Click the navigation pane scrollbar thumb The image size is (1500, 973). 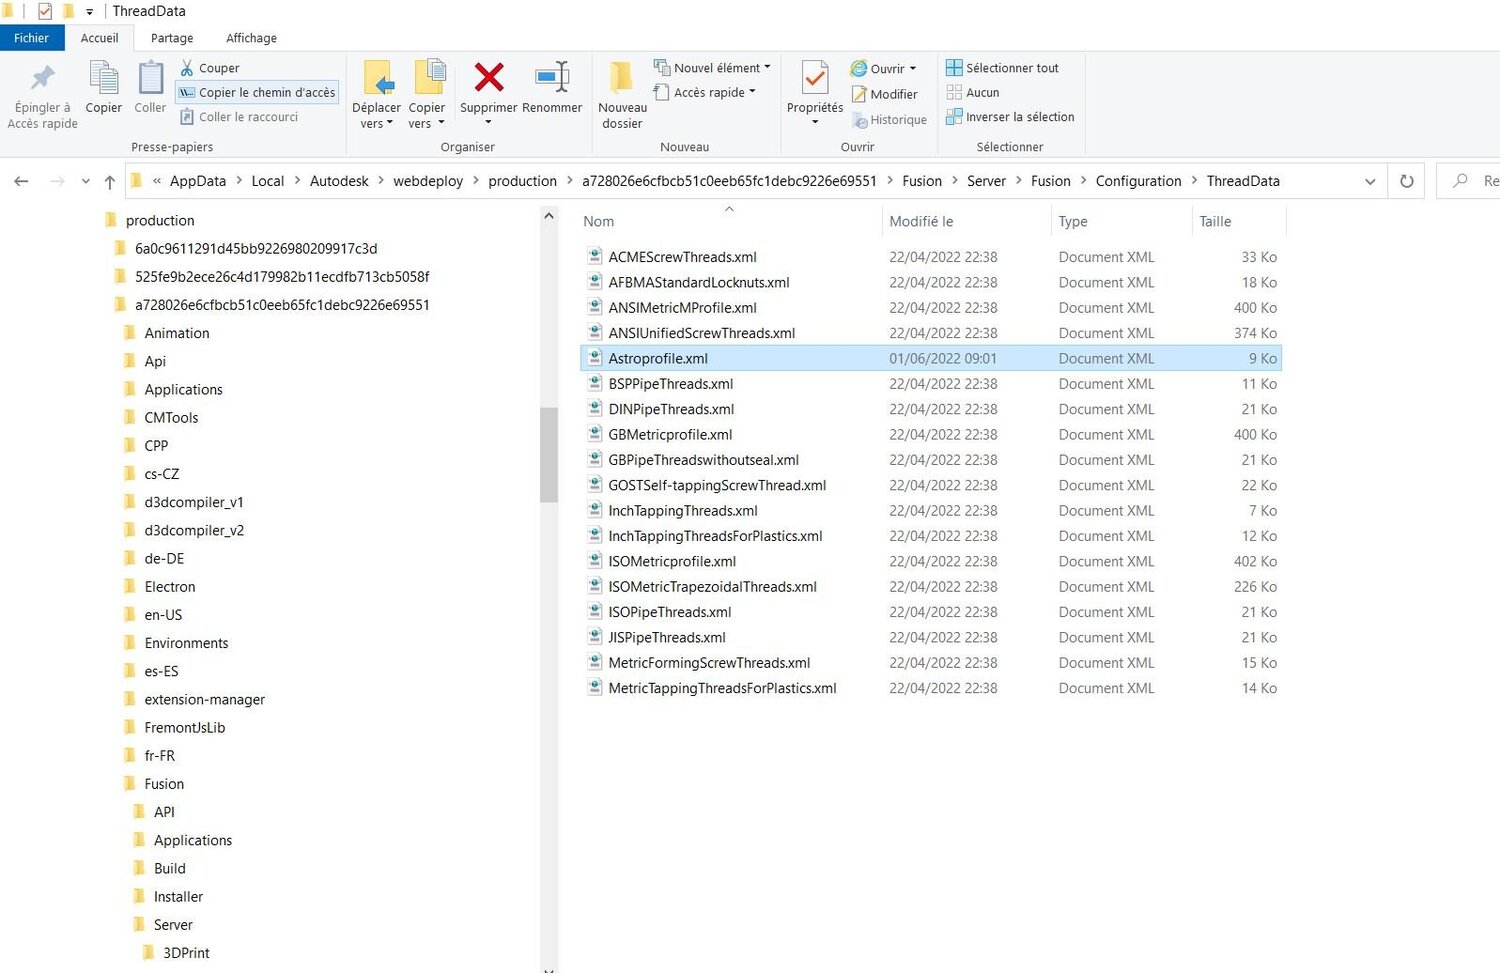coord(549,455)
